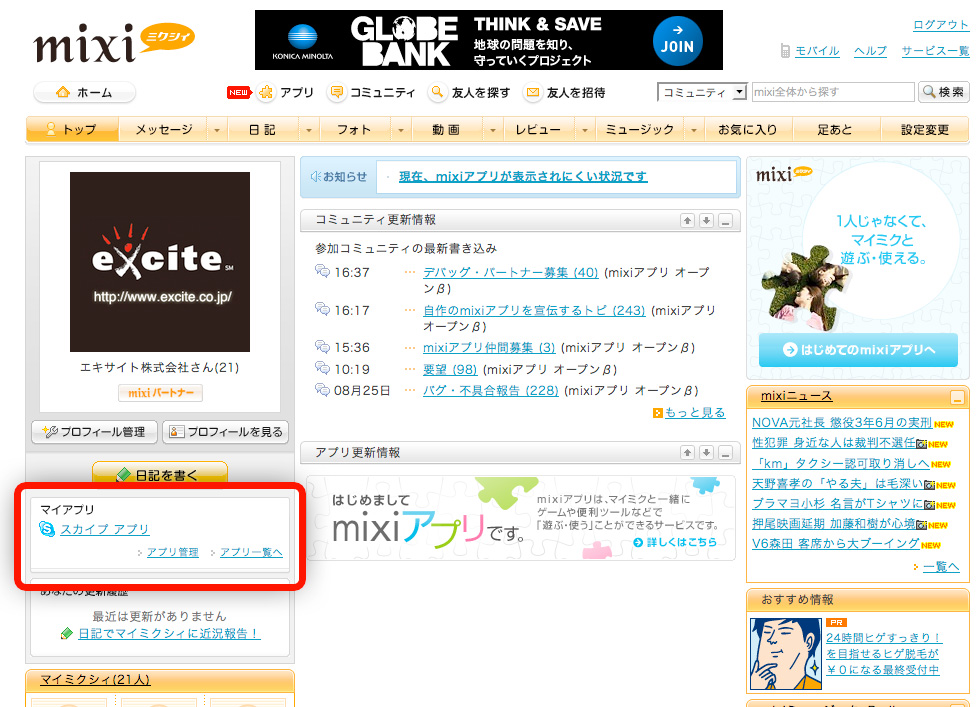Image resolution: width=979 pixels, height=707 pixels.
Task: Open バグ・不具合報告 (228) topic
Action: click(x=491, y=390)
